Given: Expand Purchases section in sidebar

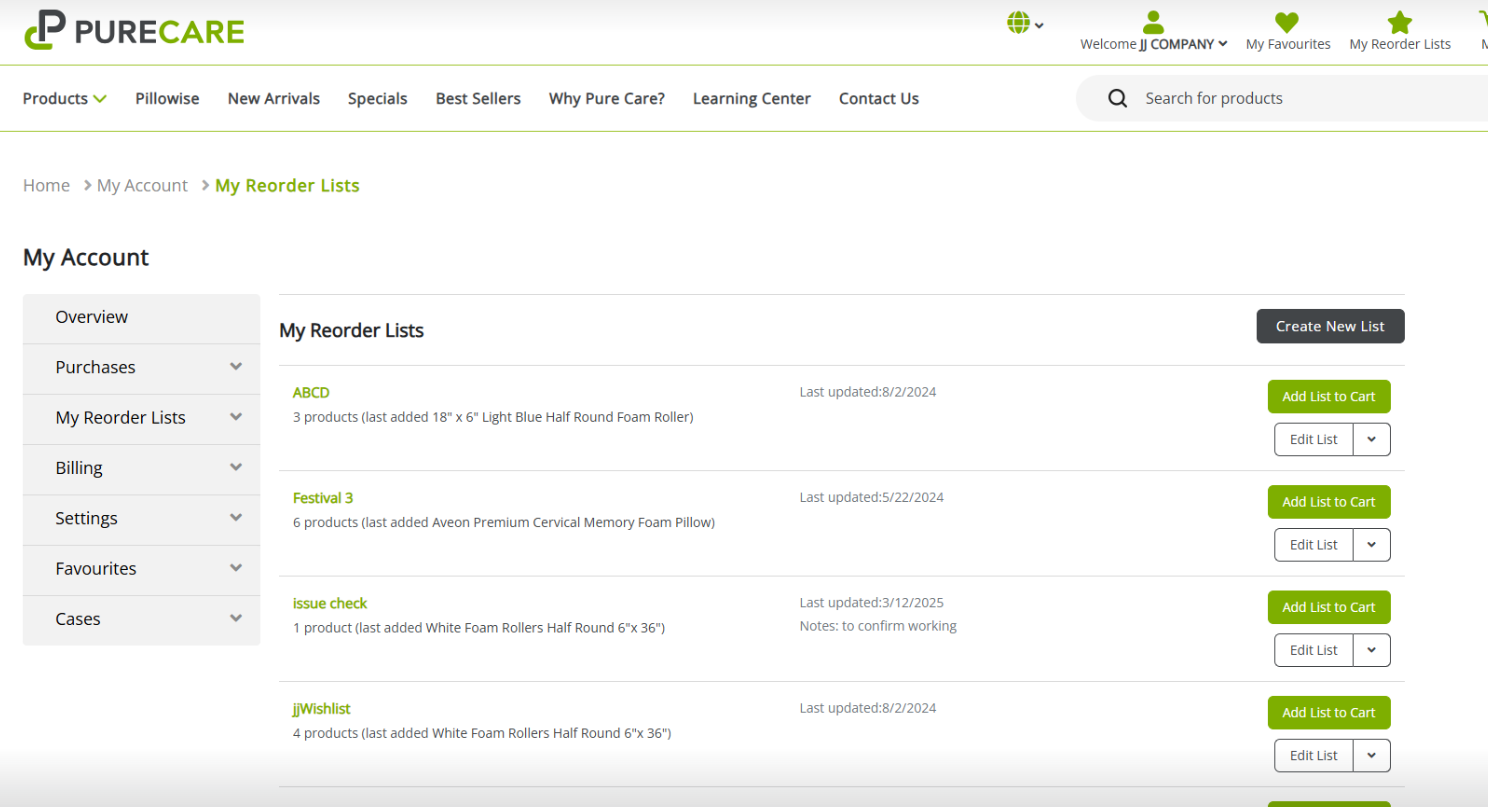Looking at the screenshot, I should pyautogui.click(x=235, y=367).
